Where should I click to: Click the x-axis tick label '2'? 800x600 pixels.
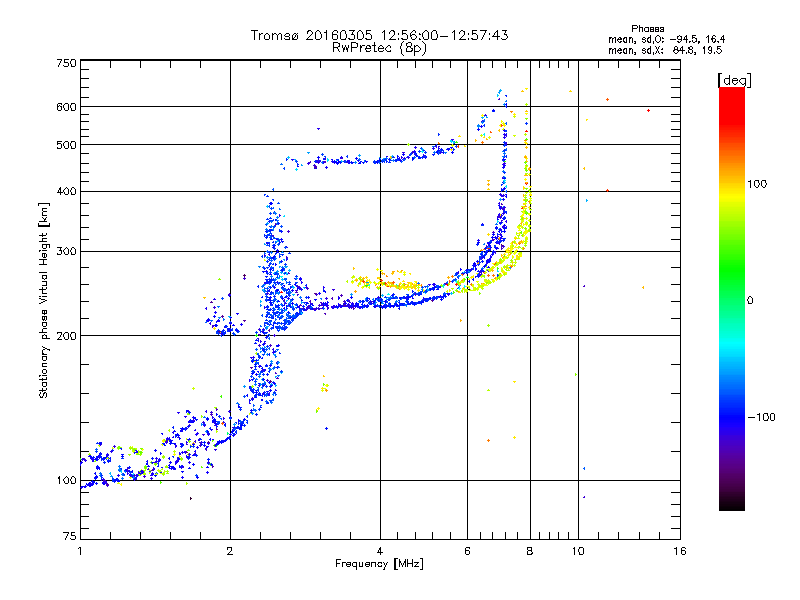coord(230,551)
